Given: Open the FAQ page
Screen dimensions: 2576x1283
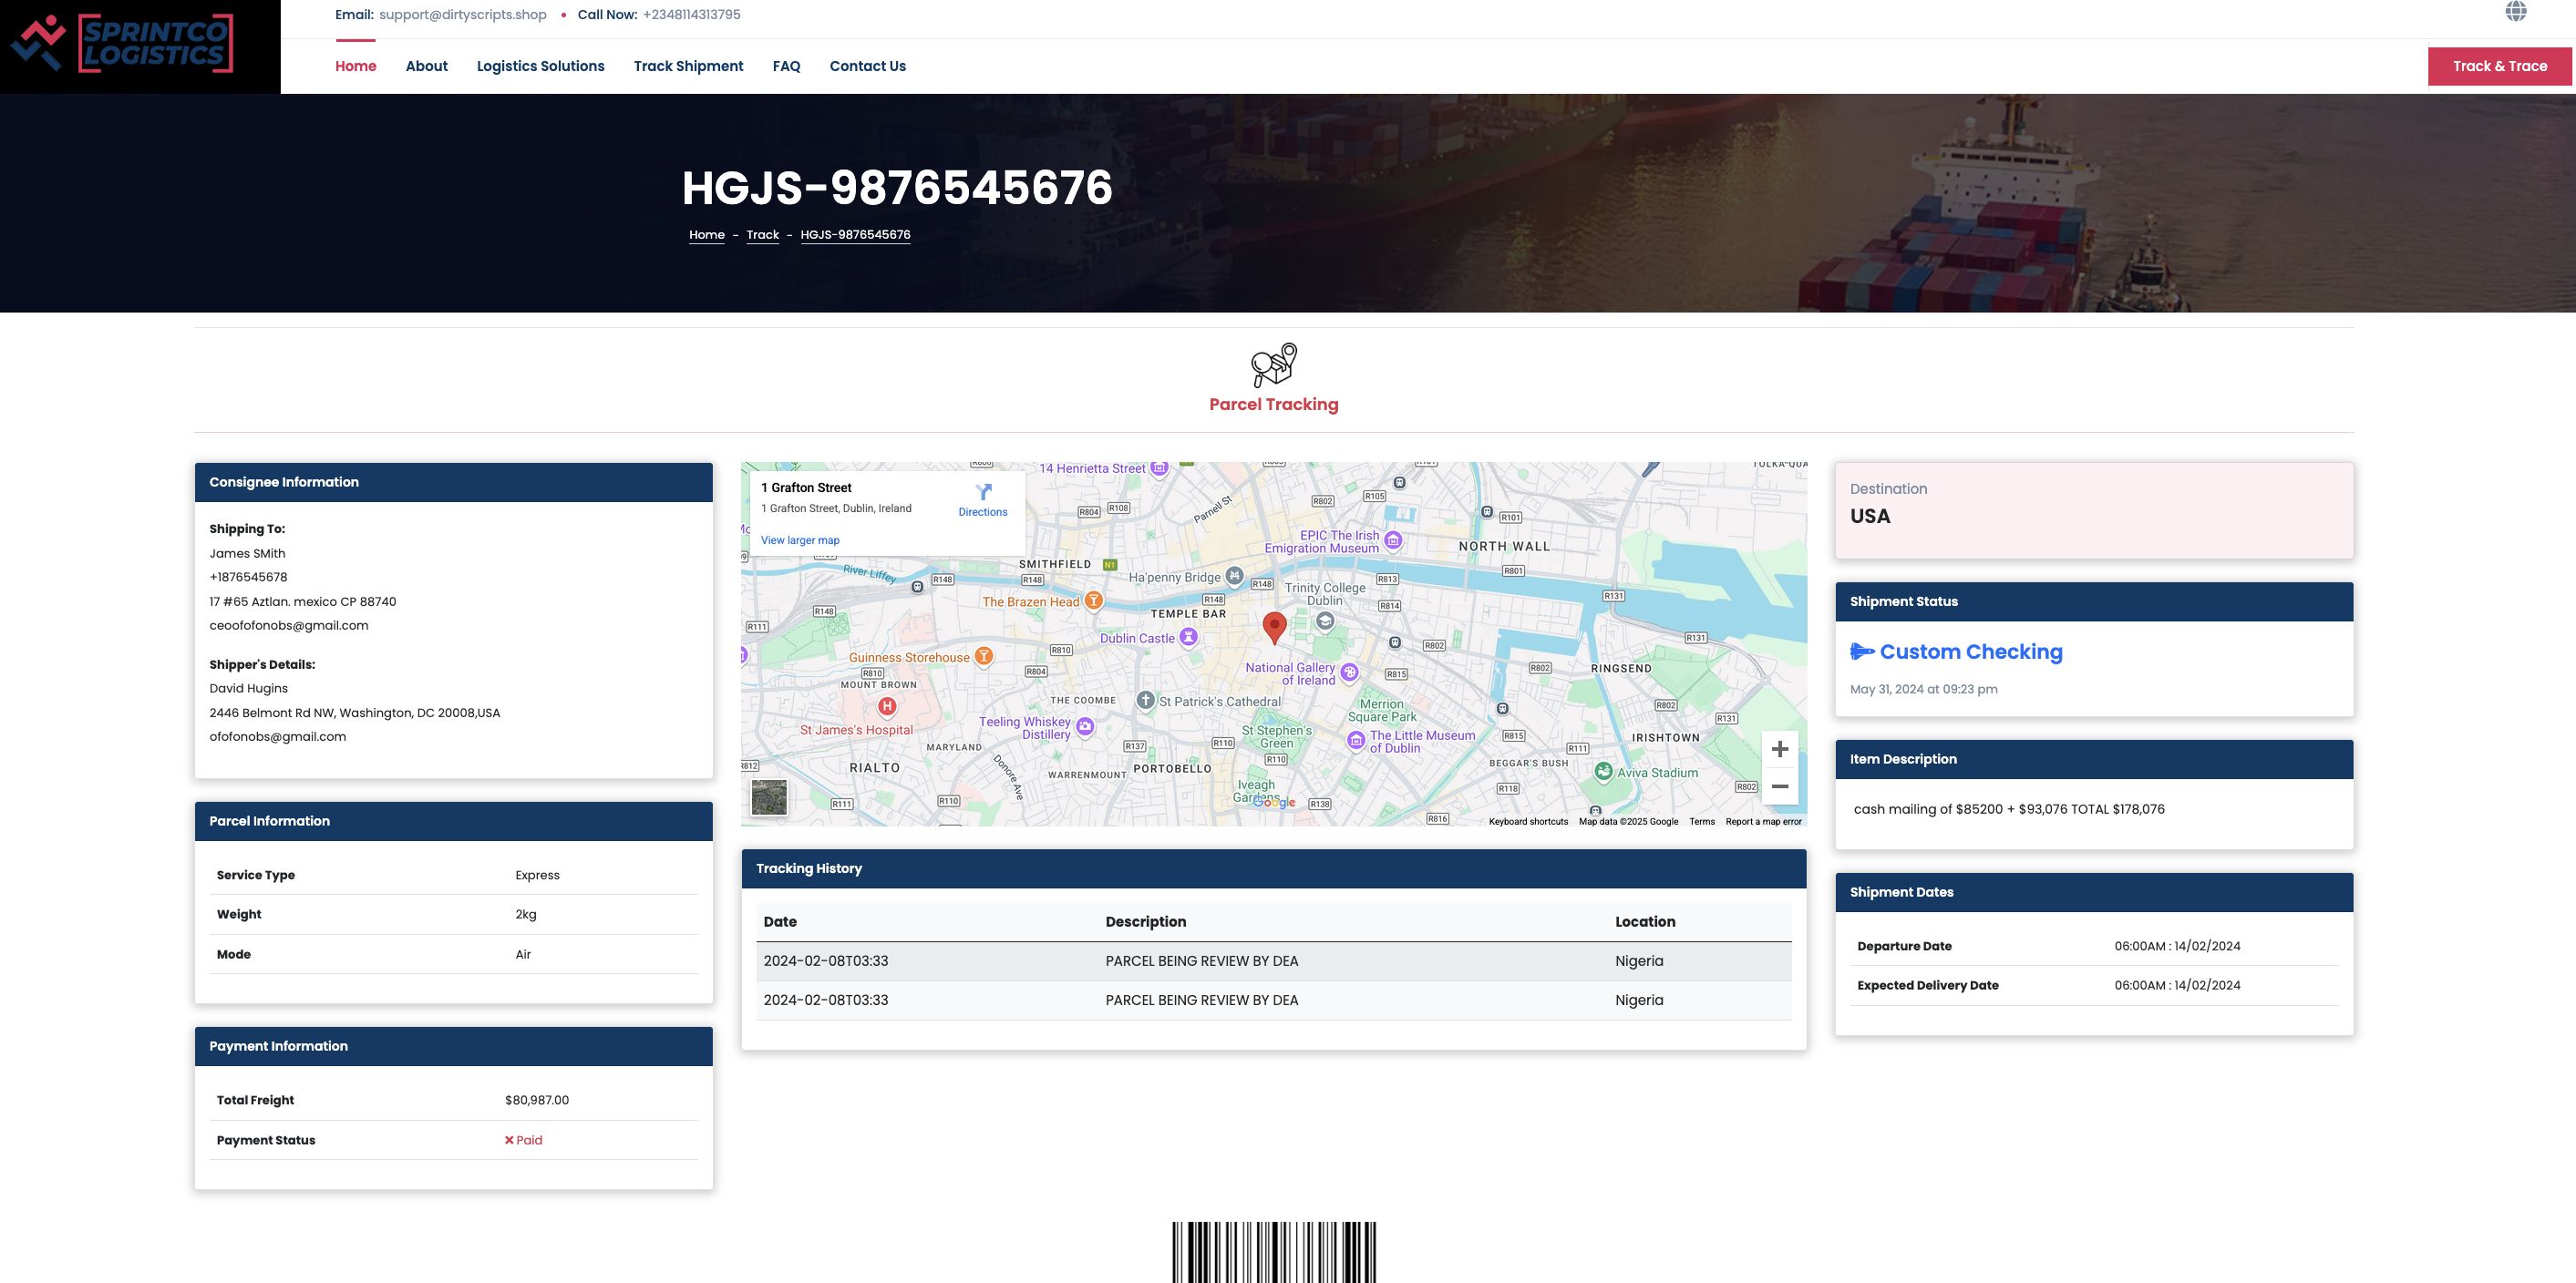Looking at the screenshot, I should tap(786, 66).
